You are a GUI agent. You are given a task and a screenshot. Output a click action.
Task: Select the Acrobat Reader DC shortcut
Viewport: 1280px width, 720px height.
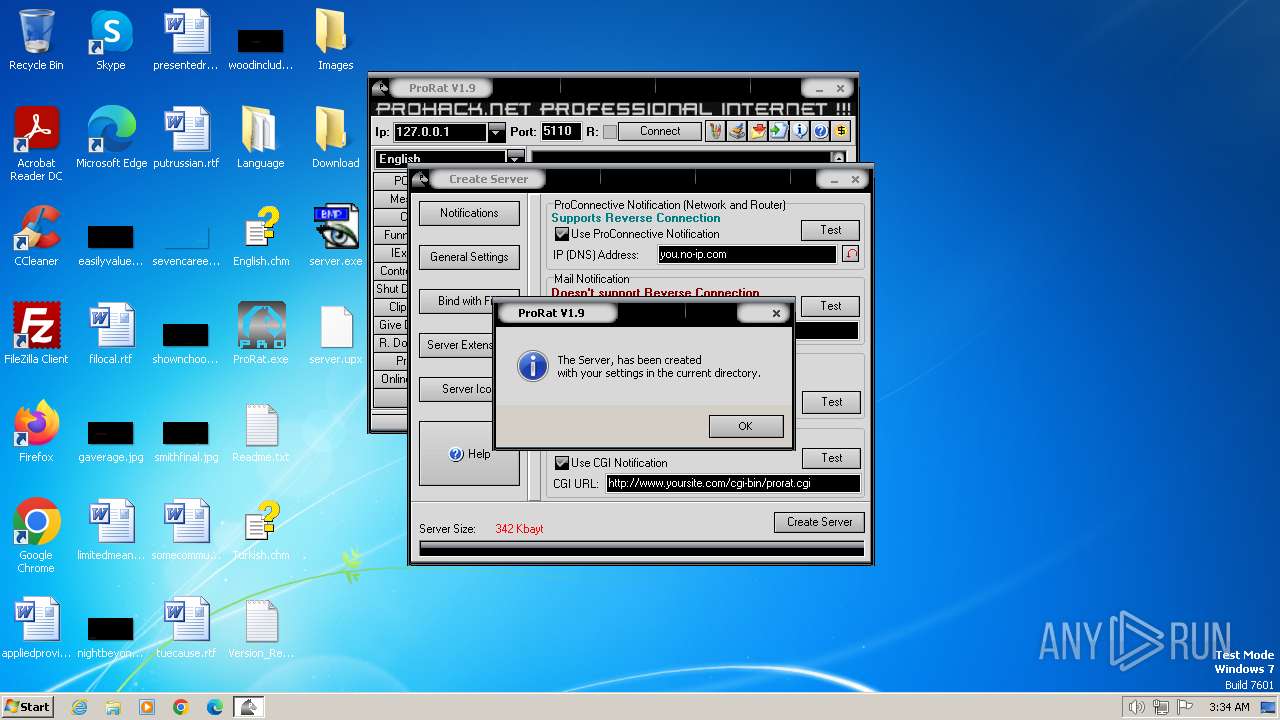pyautogui.click(x=36, y=144)
